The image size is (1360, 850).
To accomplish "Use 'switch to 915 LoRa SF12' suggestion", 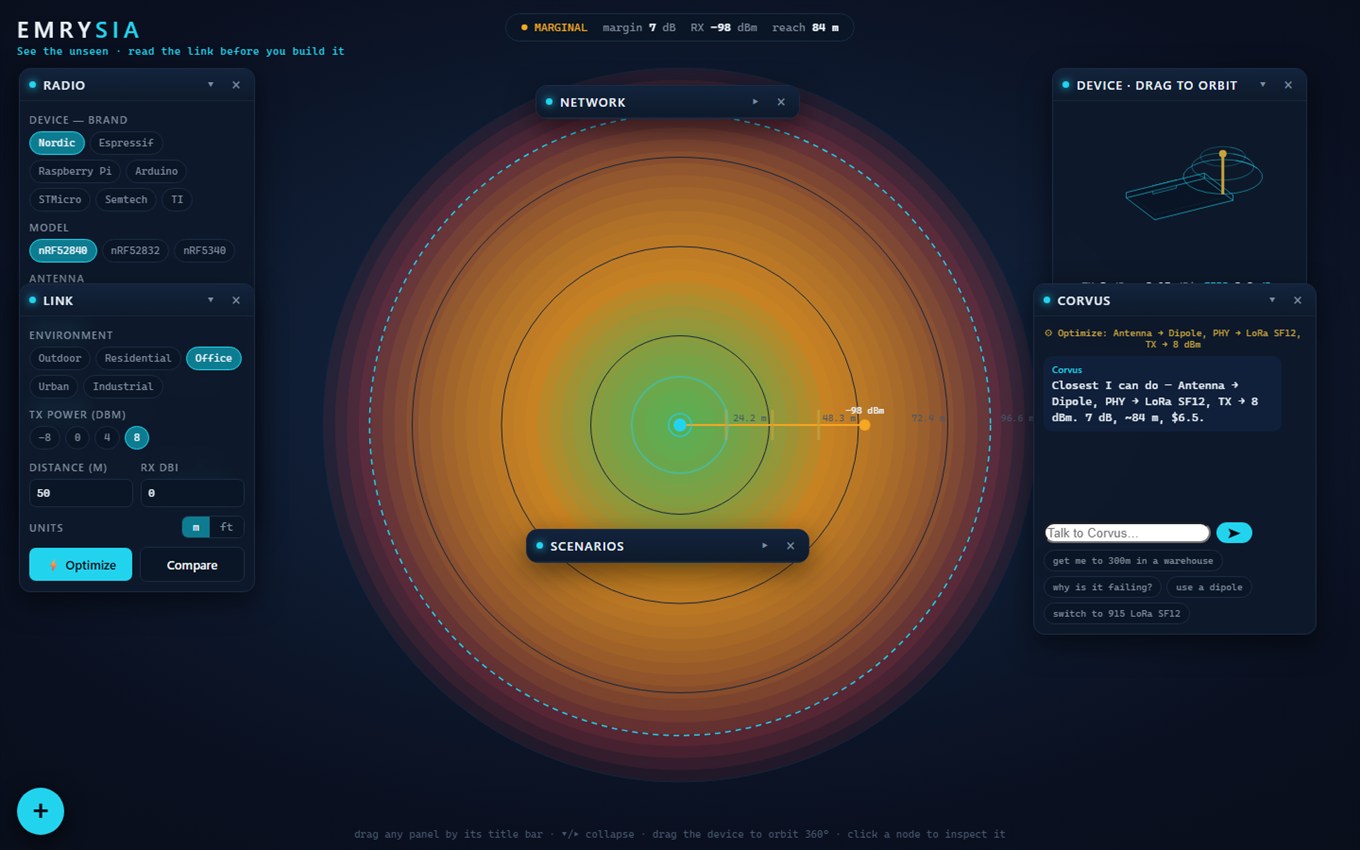I will pyautogui.click(x=1116, y=613).
